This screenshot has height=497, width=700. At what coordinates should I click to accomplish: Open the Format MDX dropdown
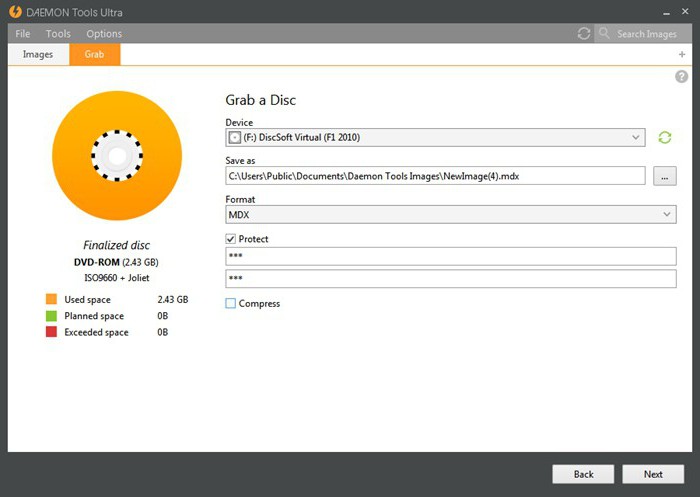coord(451,214)
